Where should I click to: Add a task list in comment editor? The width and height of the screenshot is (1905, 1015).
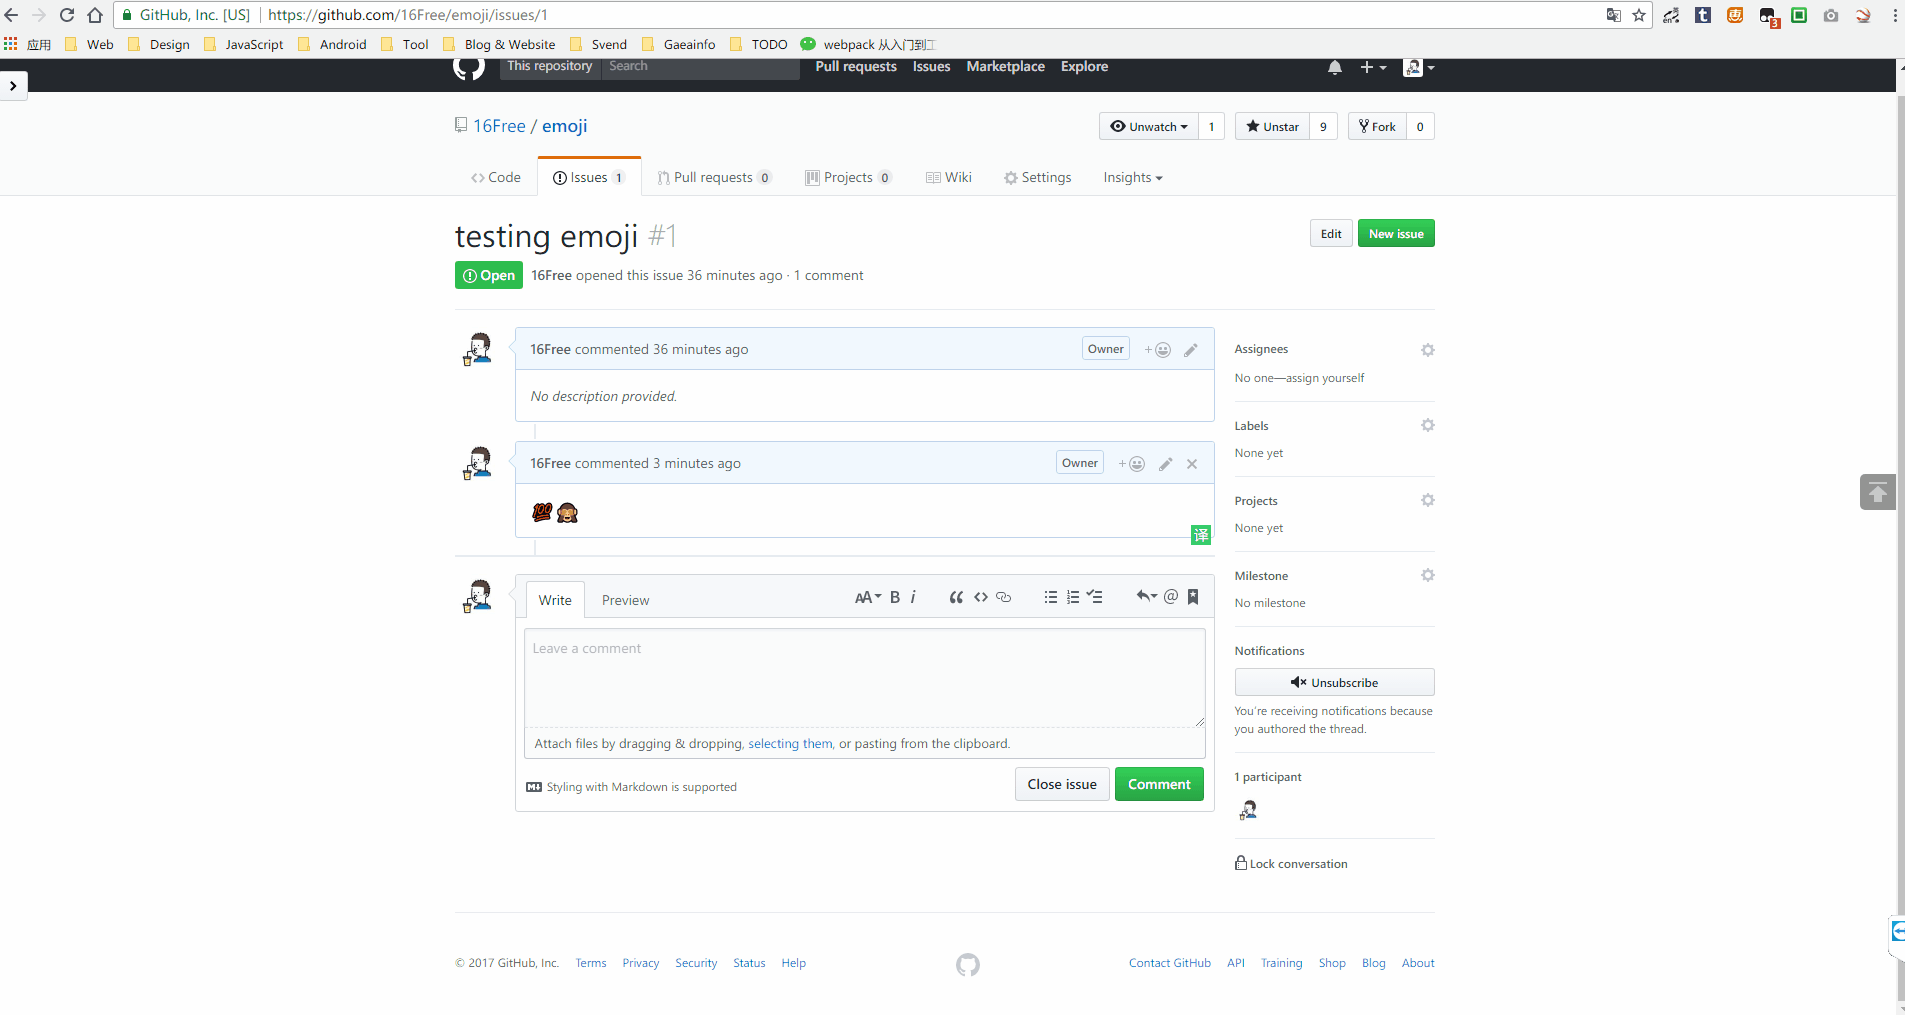pos(1095,597)
